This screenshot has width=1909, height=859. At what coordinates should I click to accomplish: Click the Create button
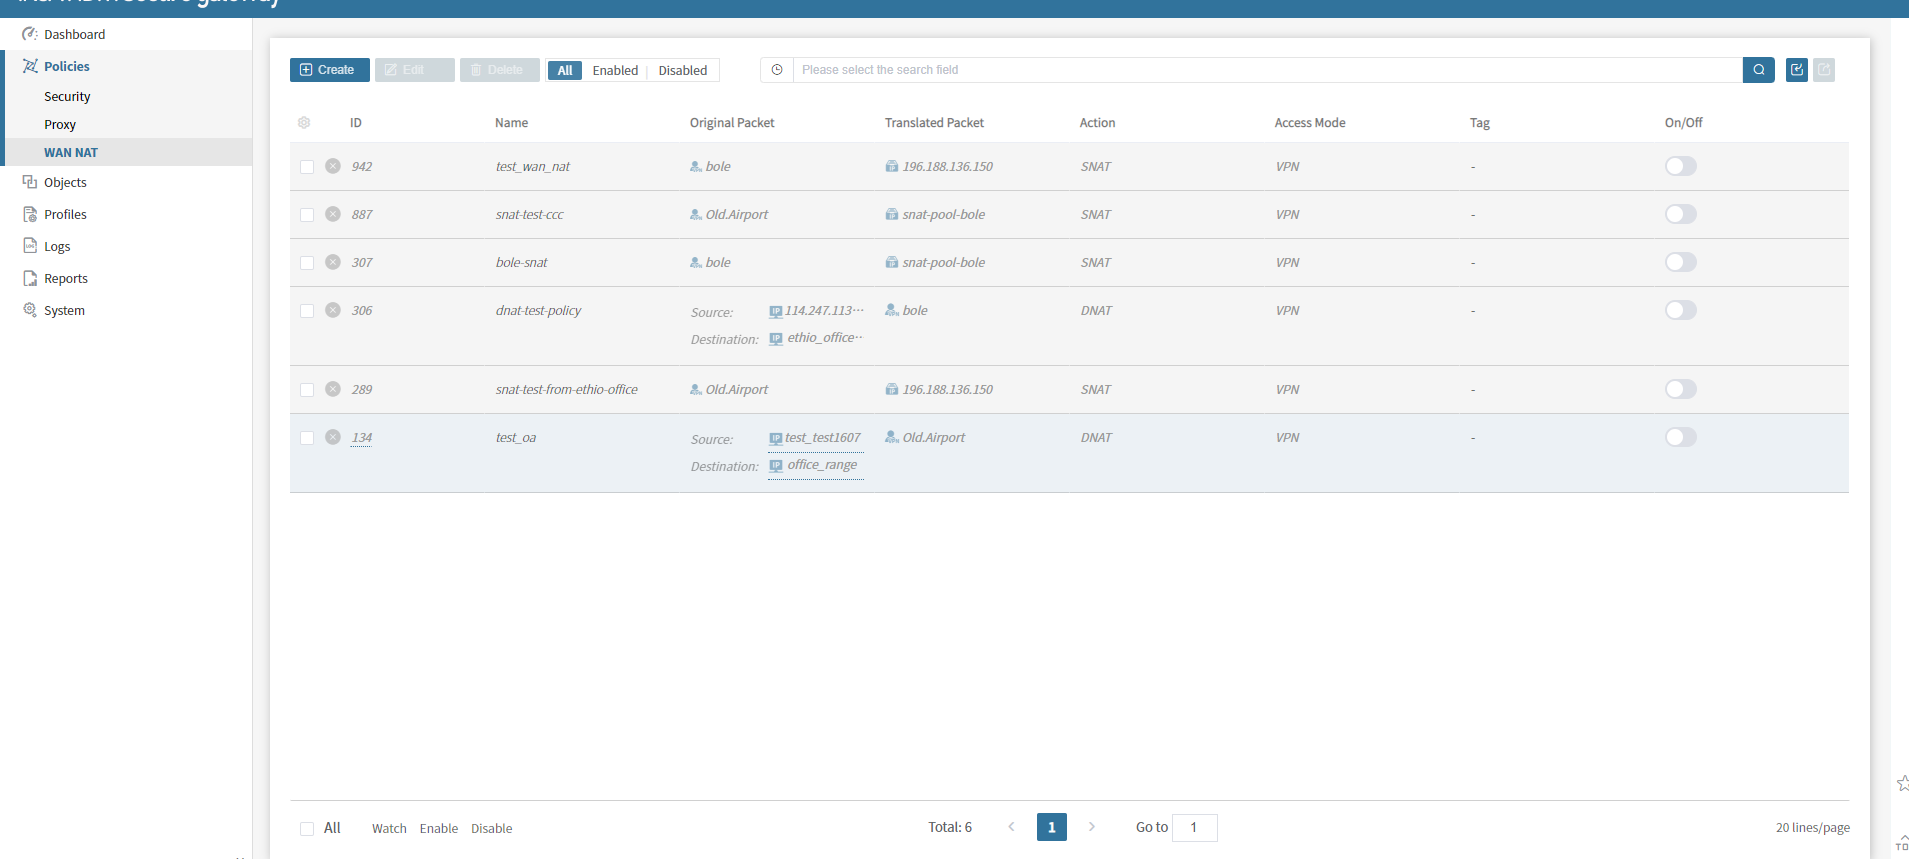[329, 70]
